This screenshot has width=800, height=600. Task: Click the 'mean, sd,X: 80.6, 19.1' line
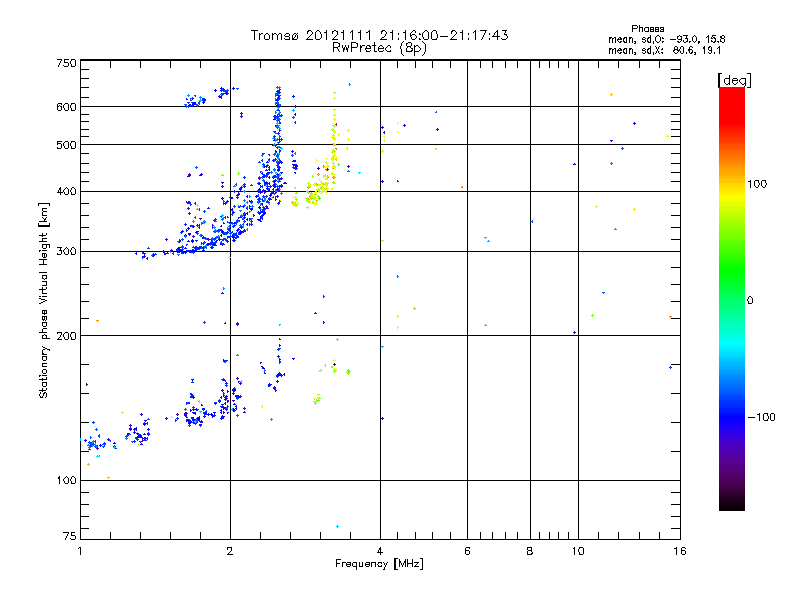click(x=664, y=50)
